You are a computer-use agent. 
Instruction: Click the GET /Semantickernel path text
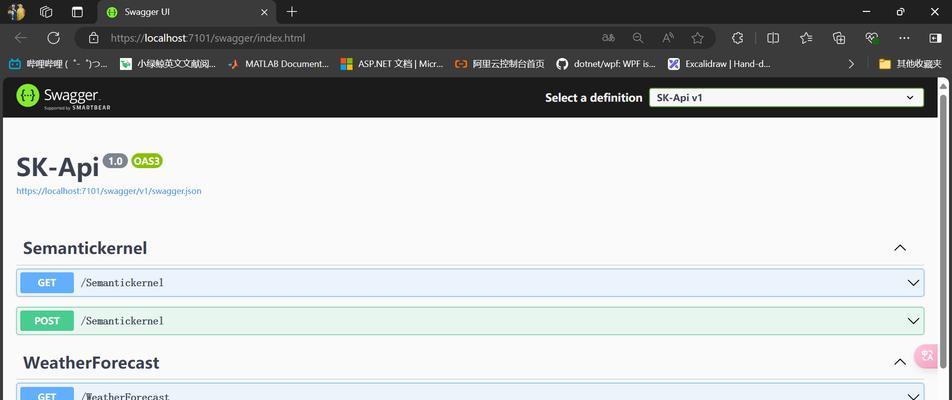click(x=122, y=283)
